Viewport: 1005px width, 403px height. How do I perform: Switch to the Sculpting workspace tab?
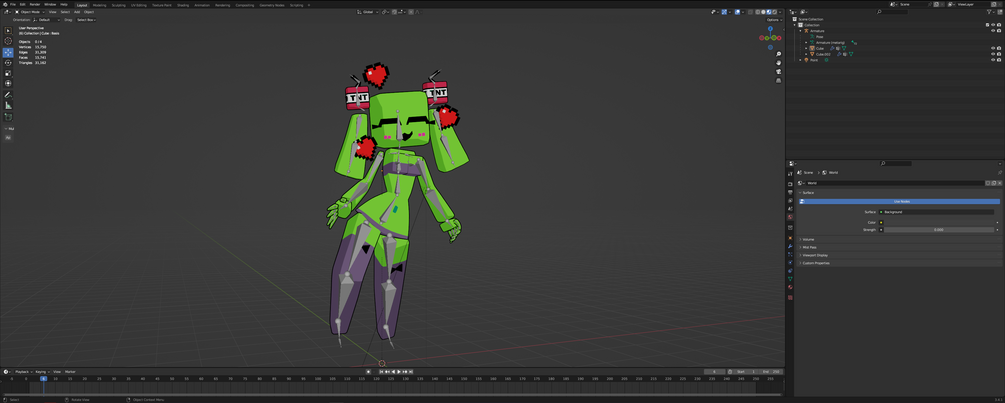[119, 5]
